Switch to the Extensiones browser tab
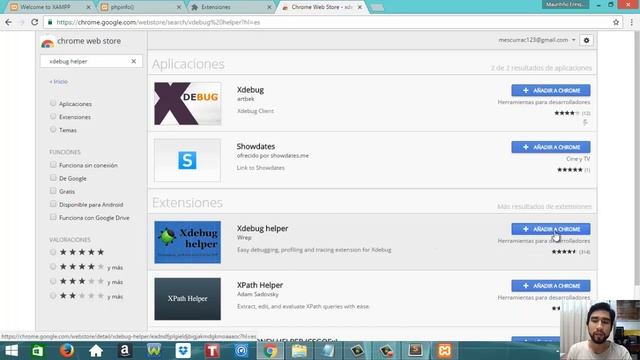The height and width of the screenshot is (360, 640). tap(231, 7)
